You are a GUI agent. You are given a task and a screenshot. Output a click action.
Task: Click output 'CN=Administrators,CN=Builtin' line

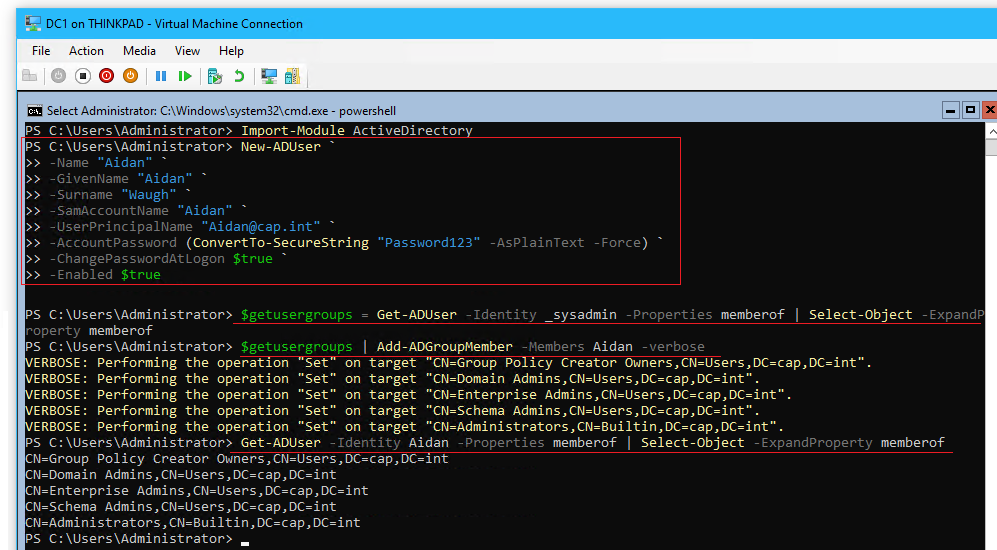click(193, 523)
